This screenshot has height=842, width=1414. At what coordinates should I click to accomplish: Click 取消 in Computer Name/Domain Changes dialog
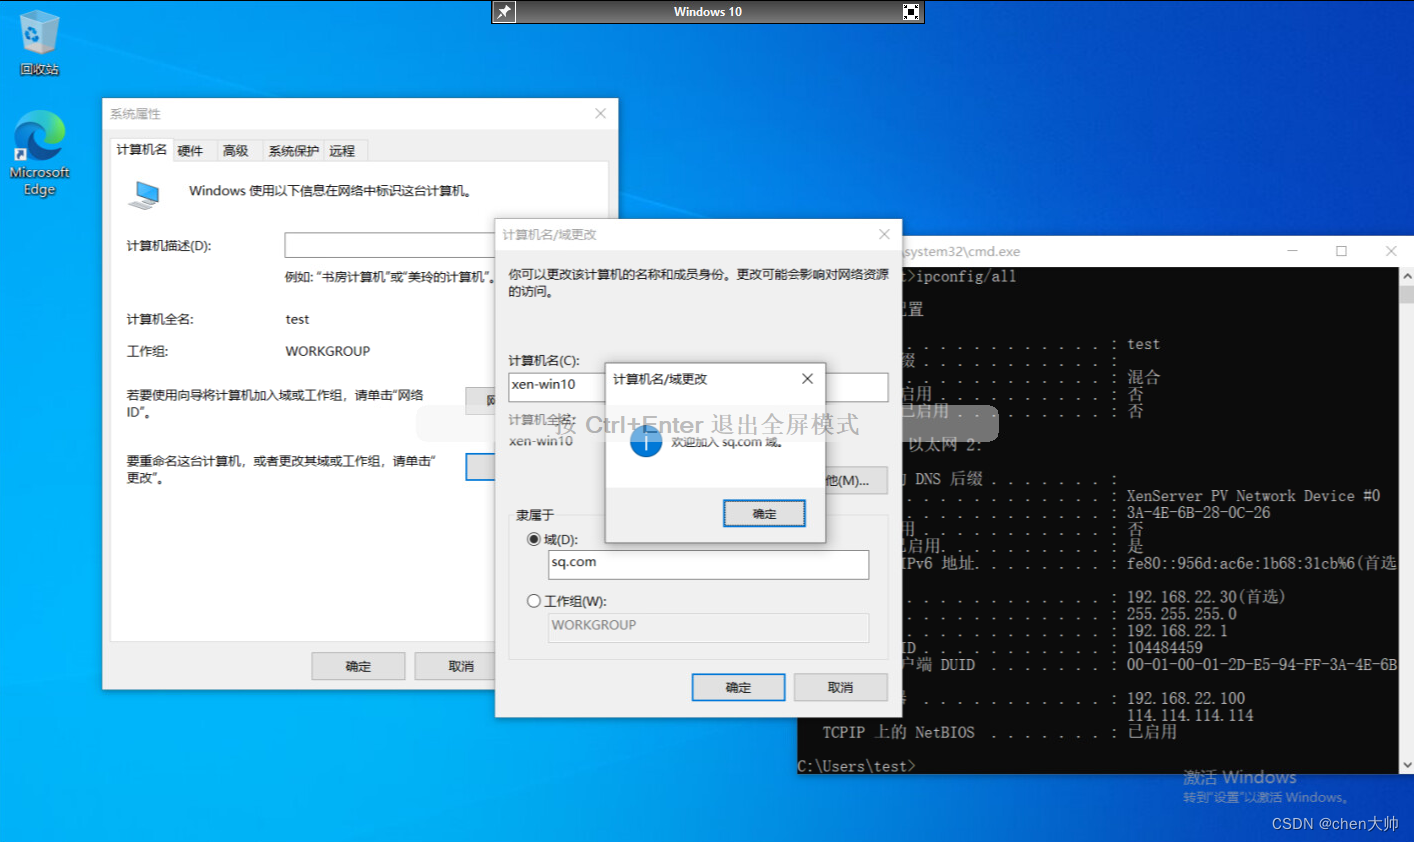click(840, 687)
